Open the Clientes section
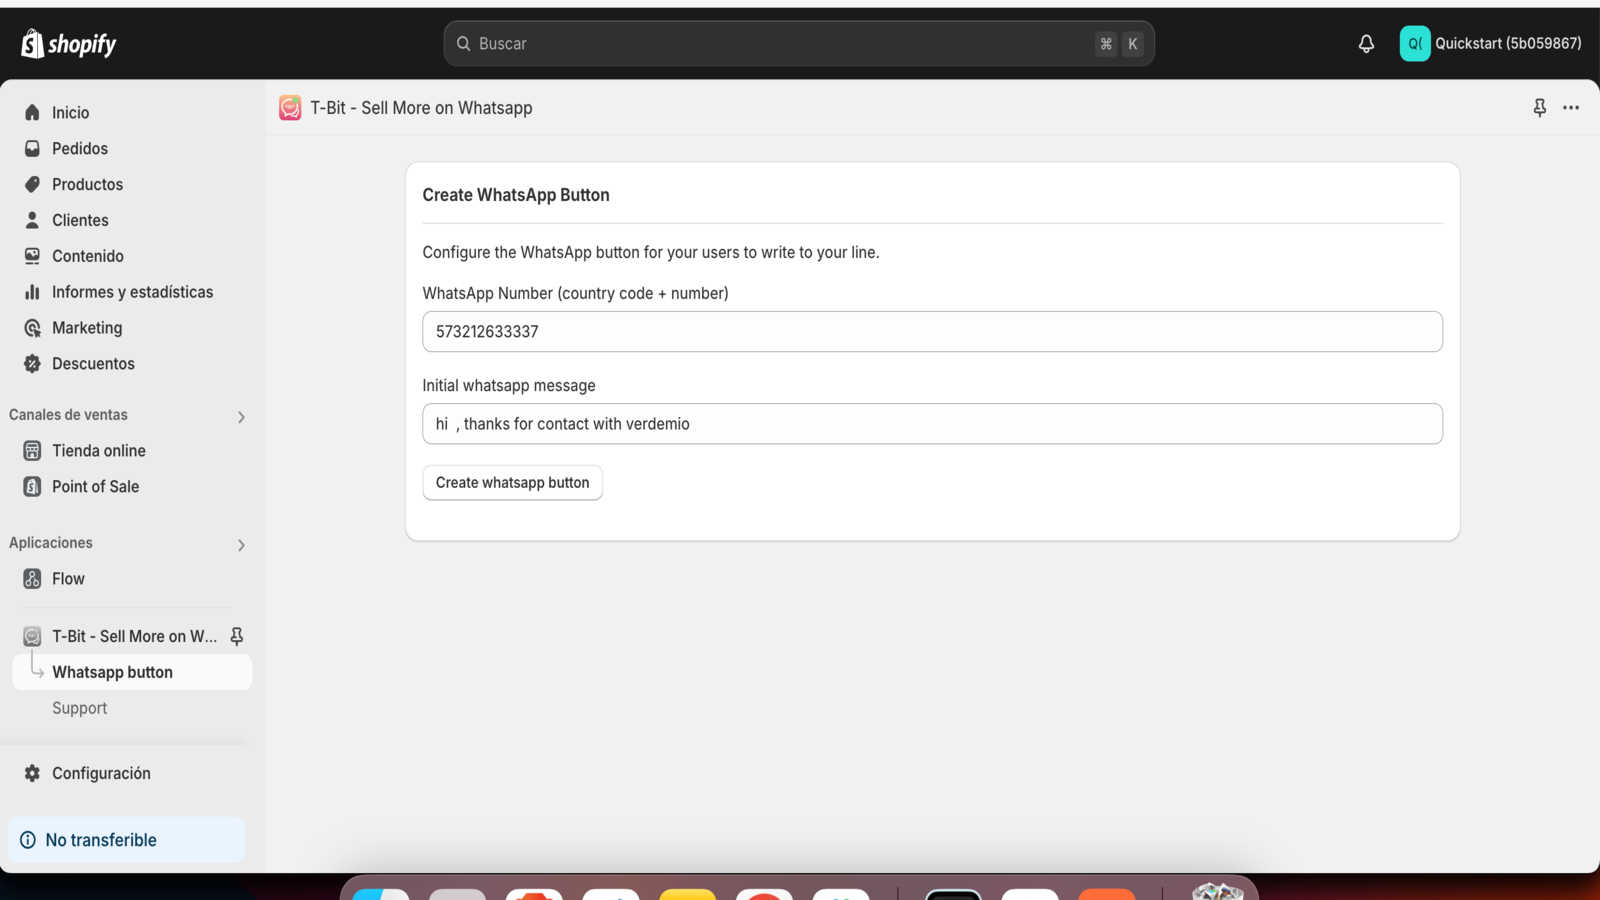 [80, 221]
